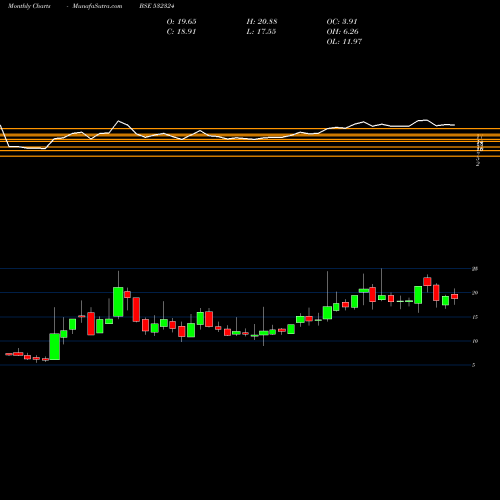Select the open value 'O: 19.65'

pyautogui.click(x=181, y=22)
